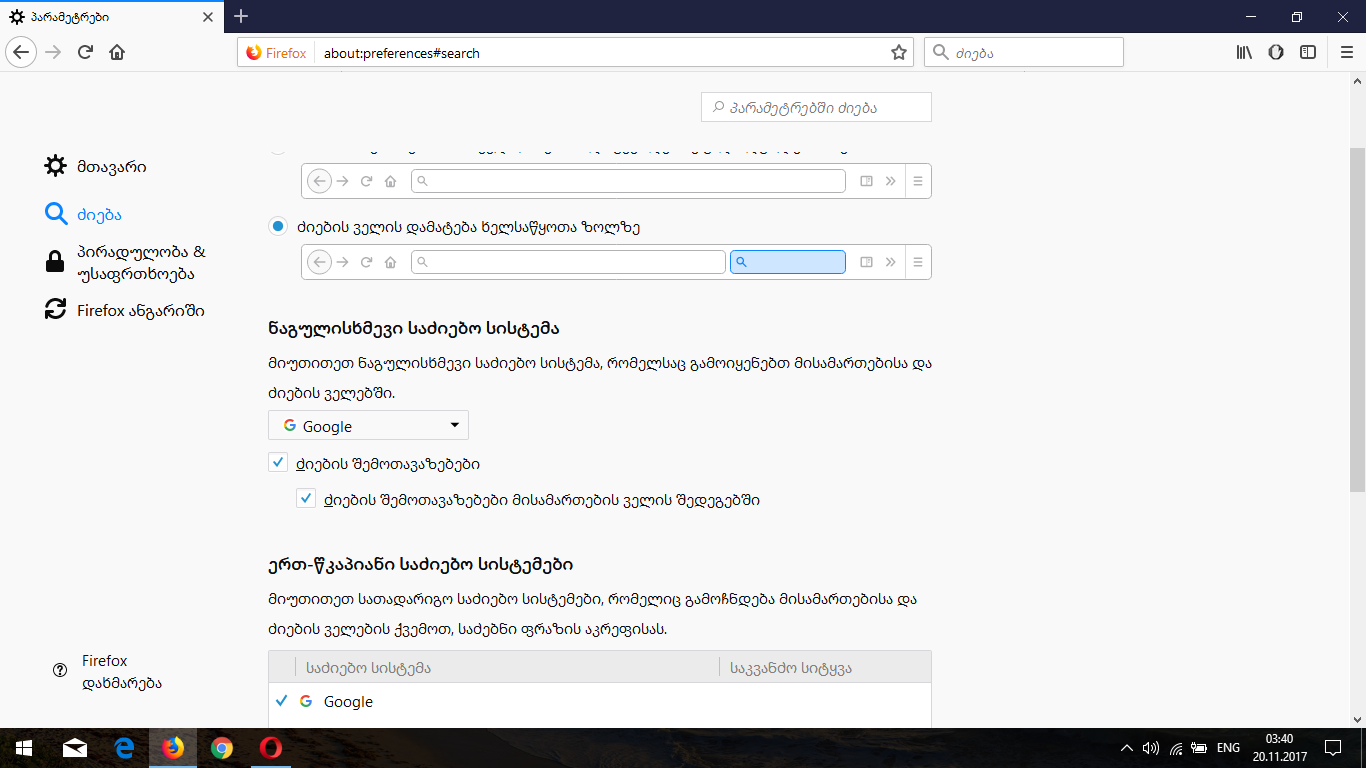Switch the ENG input language indicator

(x=1228, y=748)
